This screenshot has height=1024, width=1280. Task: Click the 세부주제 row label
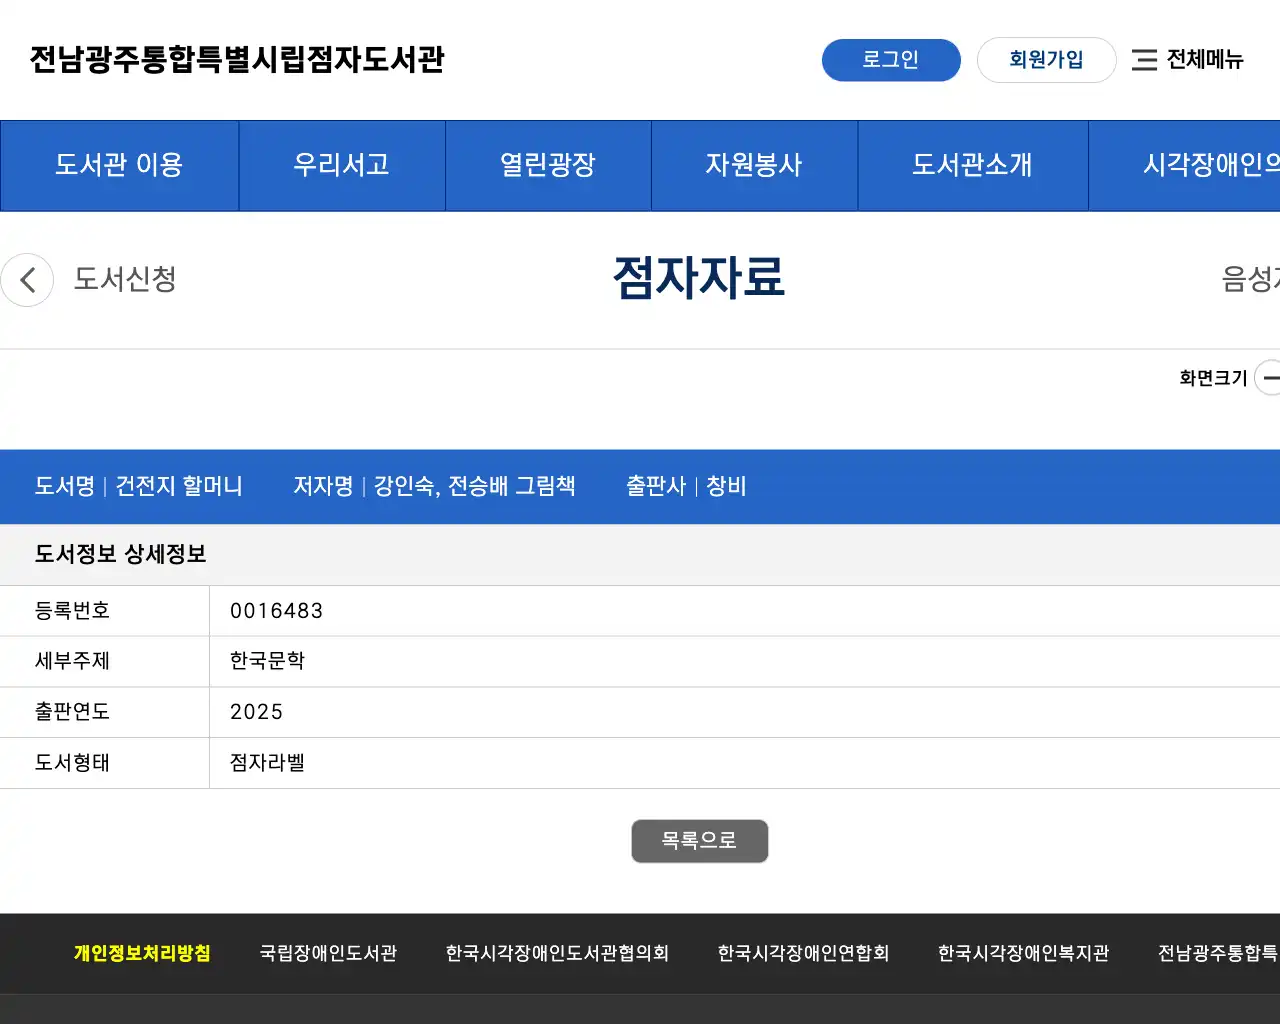pyautogui.click(x=72, y=661)
